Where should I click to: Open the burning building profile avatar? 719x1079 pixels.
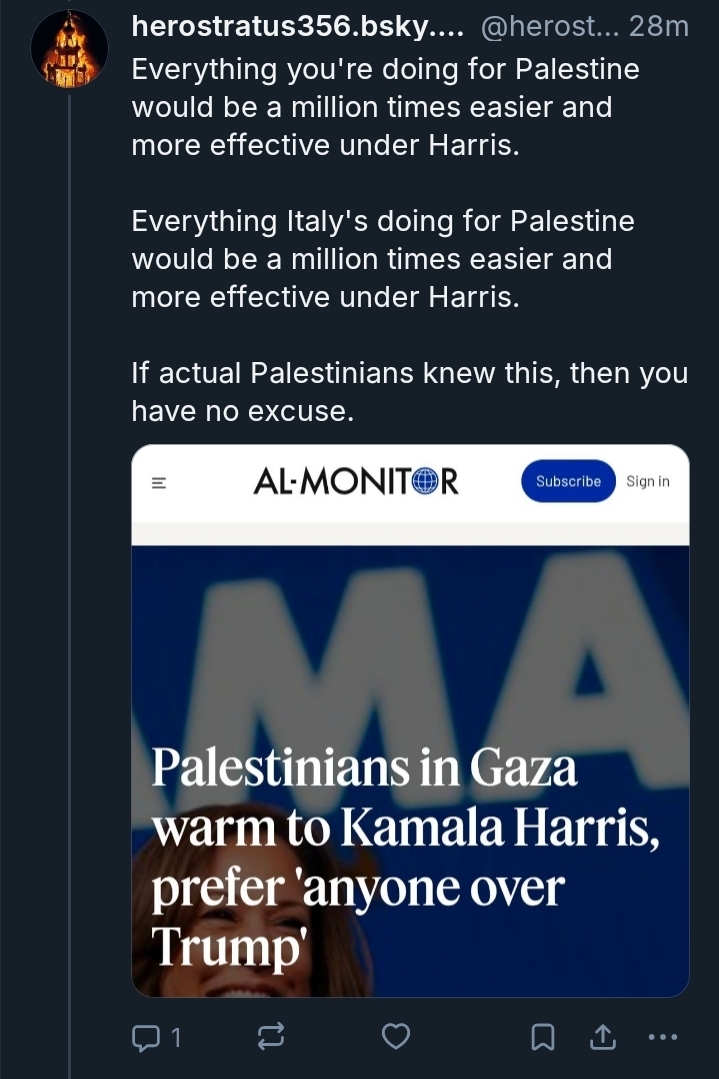tap(69, 49)
